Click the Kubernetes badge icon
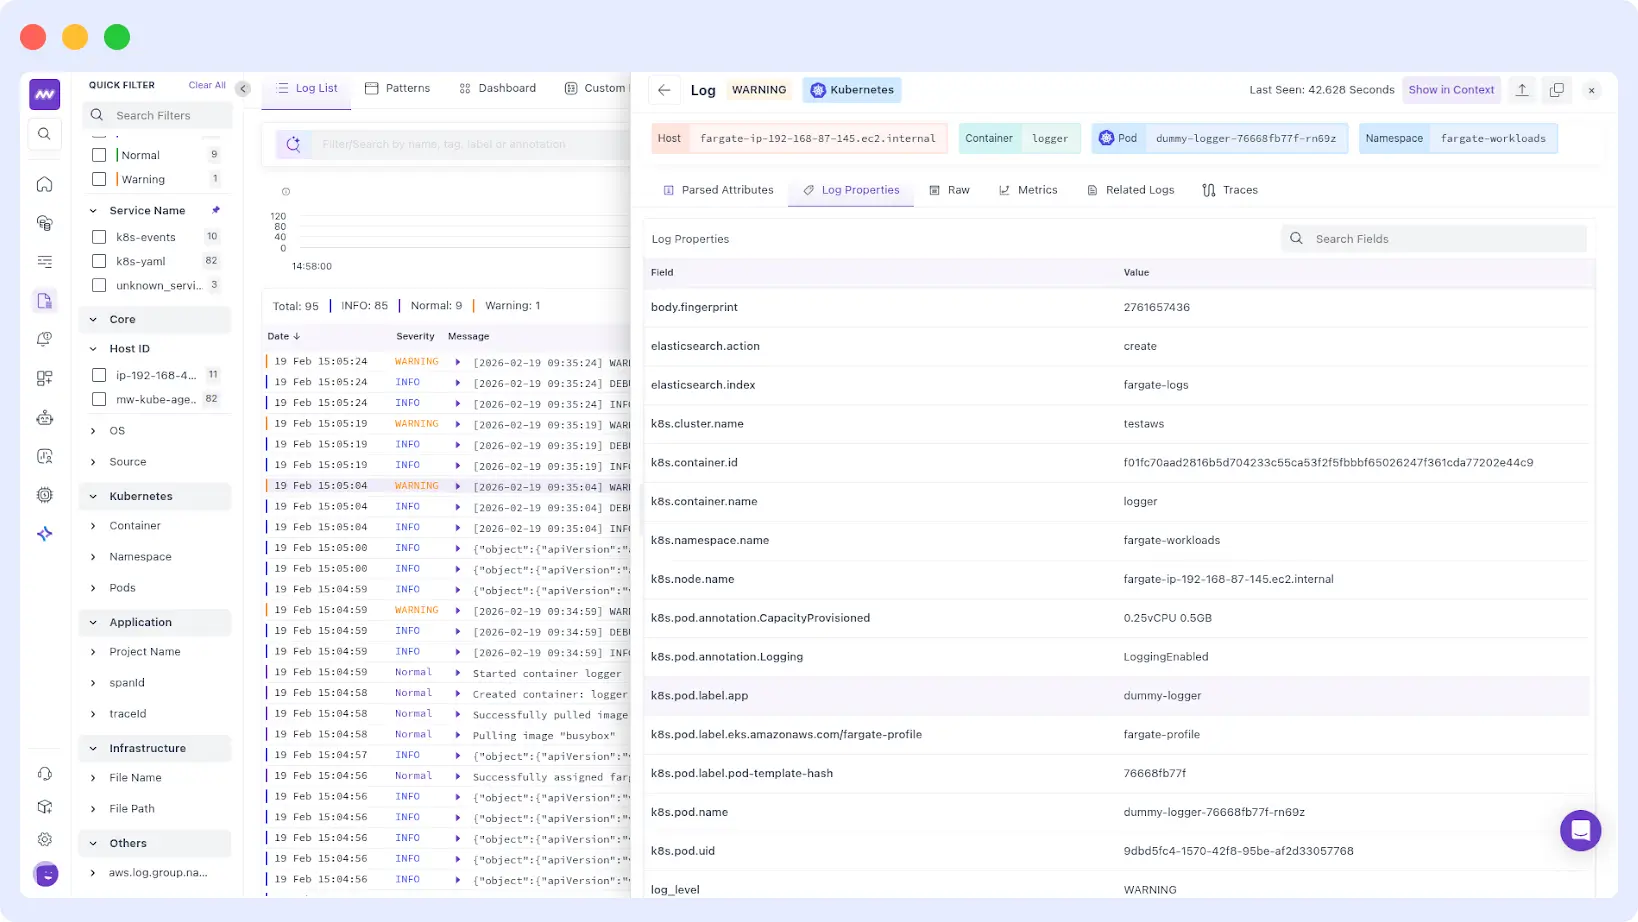1638x922 pixels. [x=818, y=90]
